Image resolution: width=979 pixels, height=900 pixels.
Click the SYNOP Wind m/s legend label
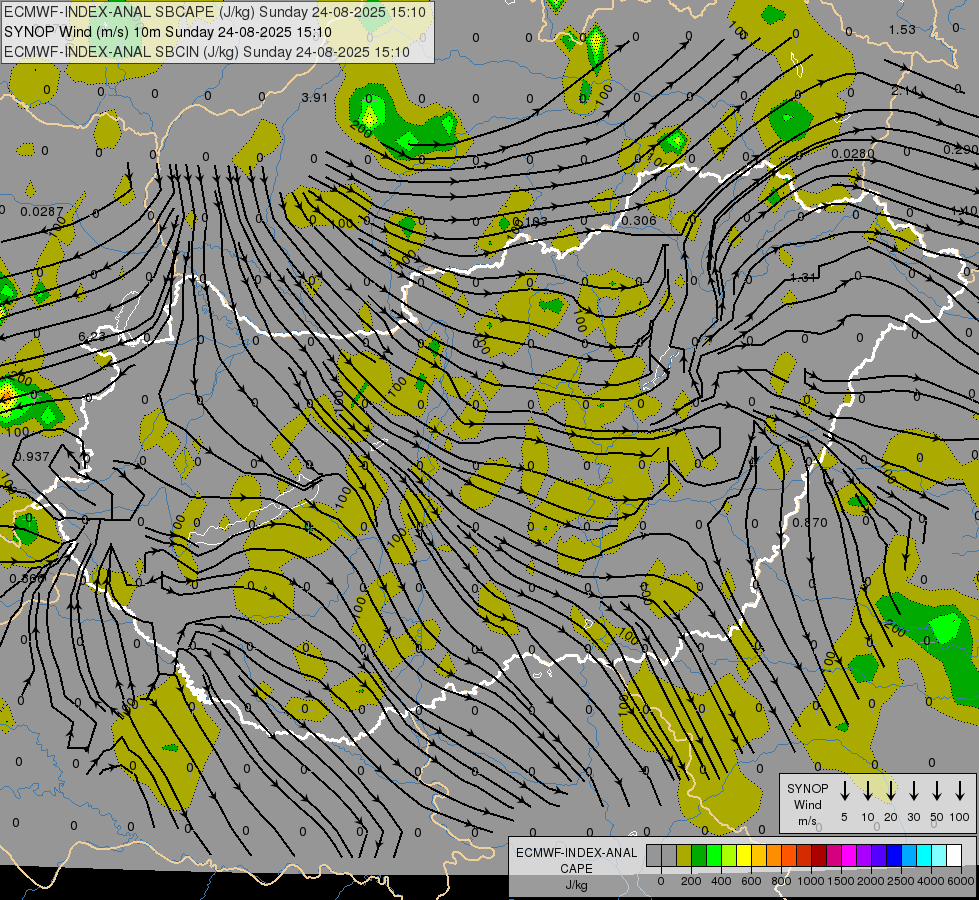point(807,804)
